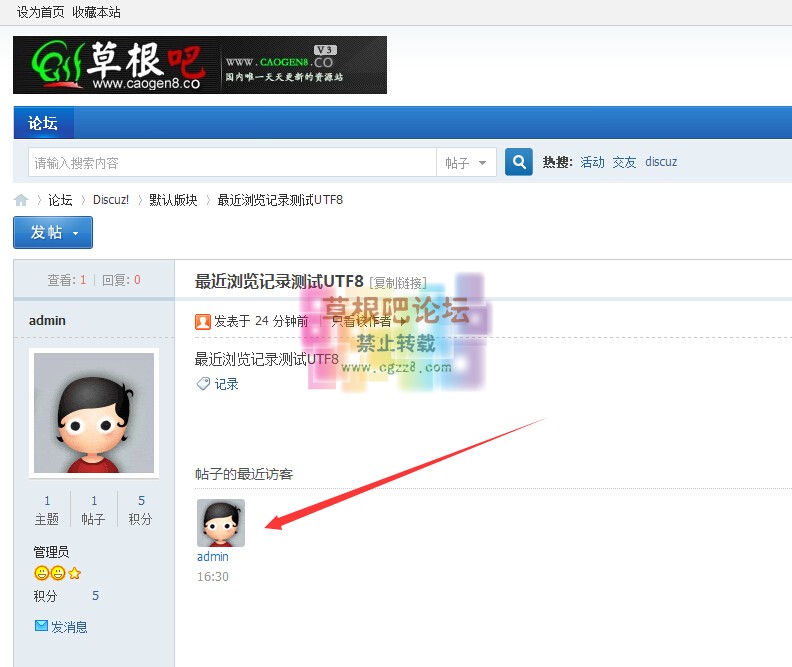Go to 论坛 in breadcrumb
The height and width of the screenshot is (667, 792).
pos(61,200)
